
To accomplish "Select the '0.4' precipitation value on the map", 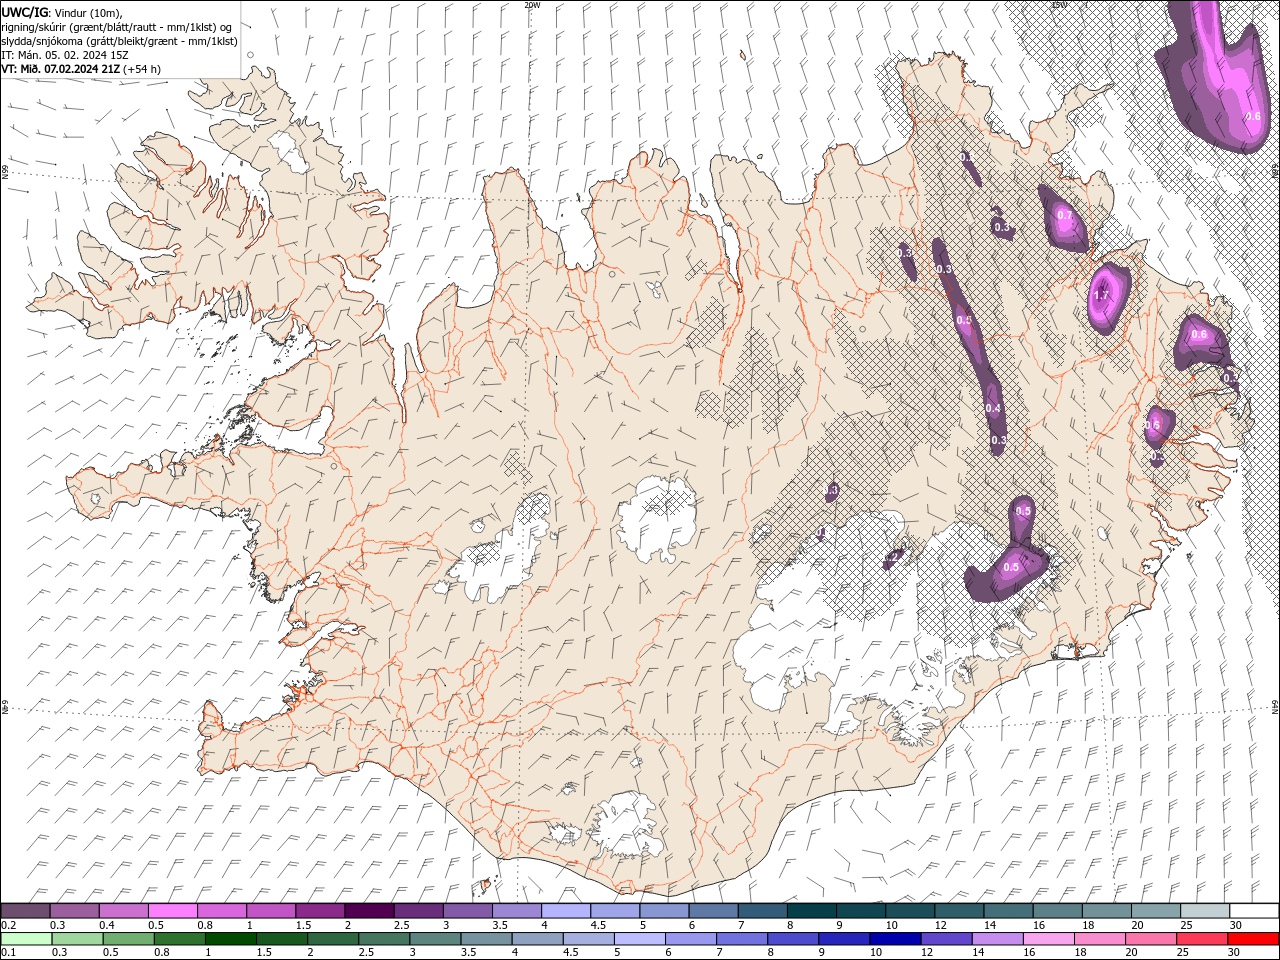I will tap(993, 408).
